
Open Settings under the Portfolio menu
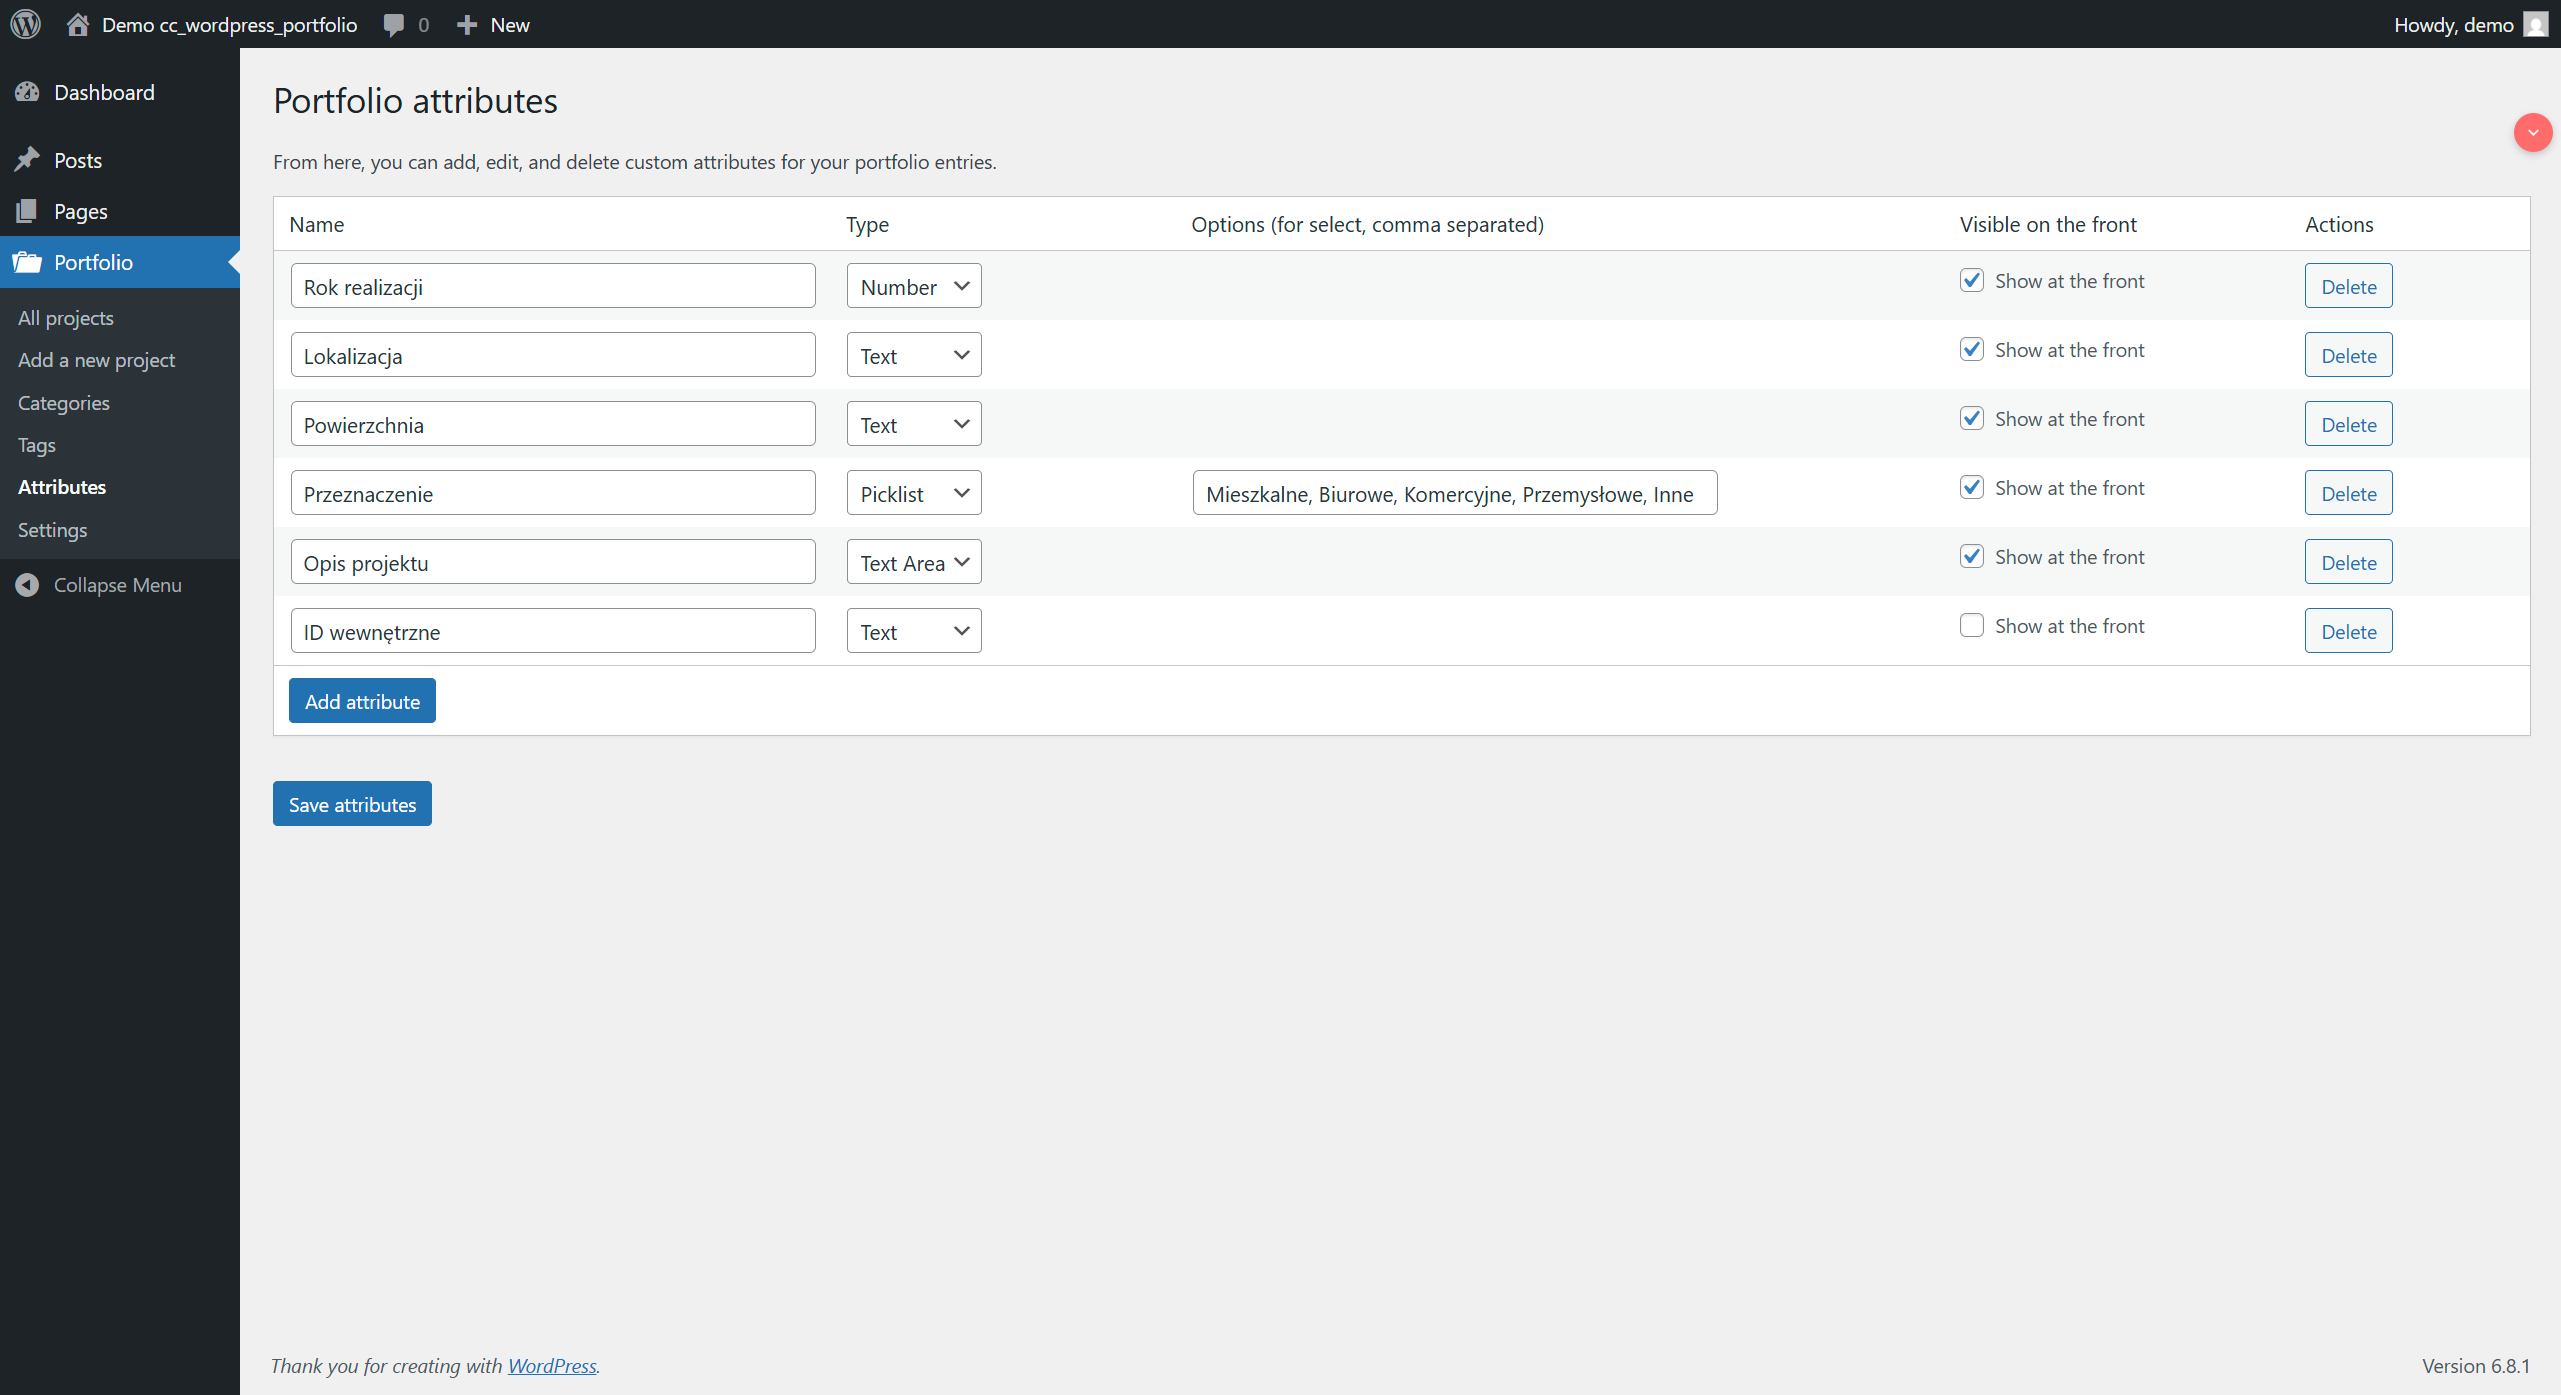tap(52, 529)
